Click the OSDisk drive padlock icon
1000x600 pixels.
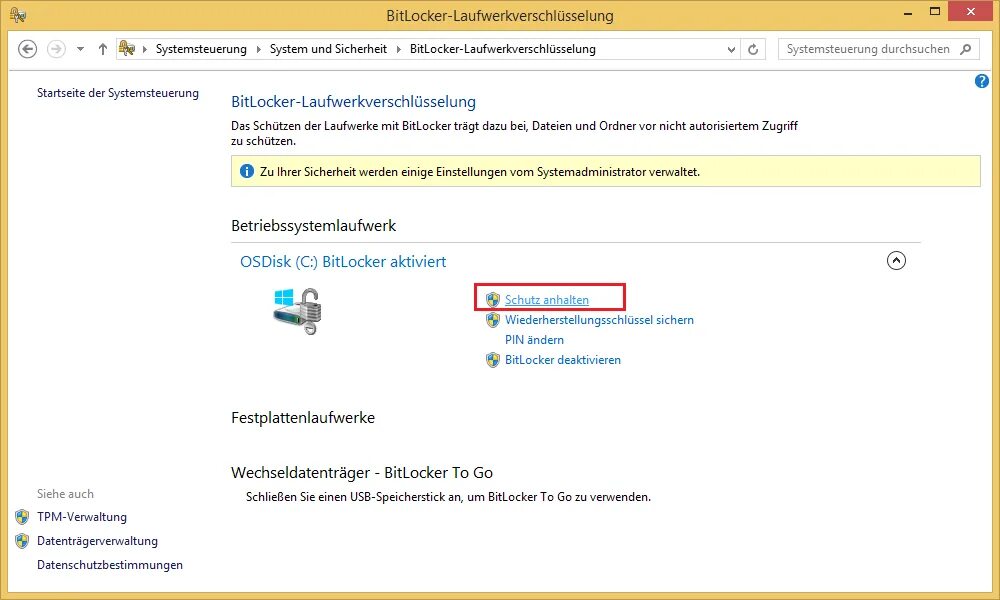click(x=298, y=311)
